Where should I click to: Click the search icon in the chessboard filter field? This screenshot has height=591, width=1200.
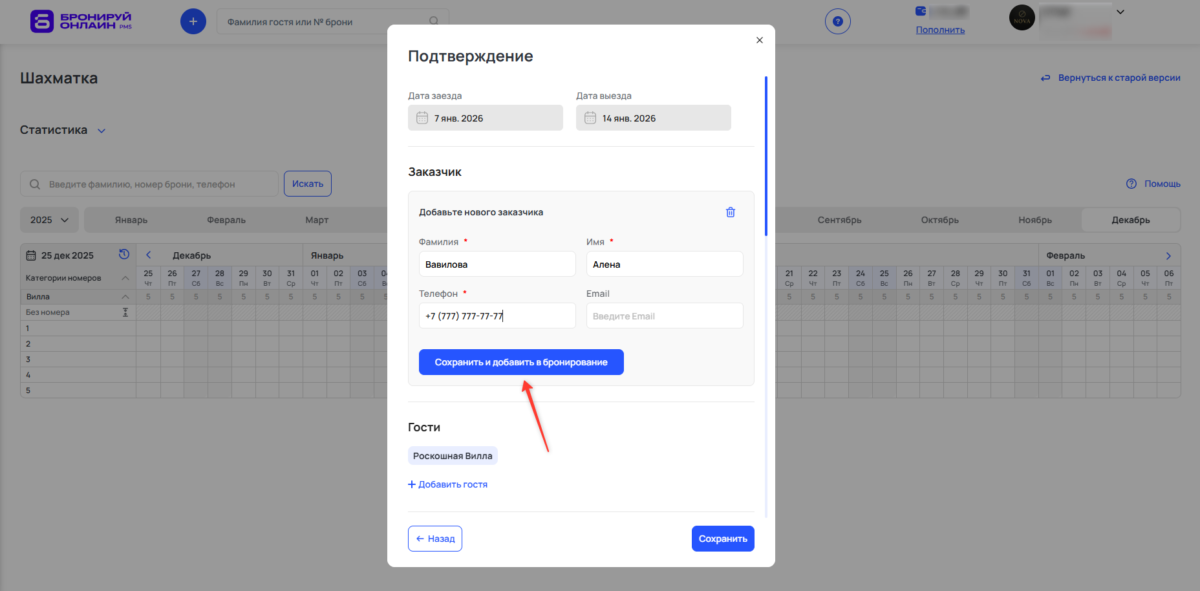pos(33,183)
